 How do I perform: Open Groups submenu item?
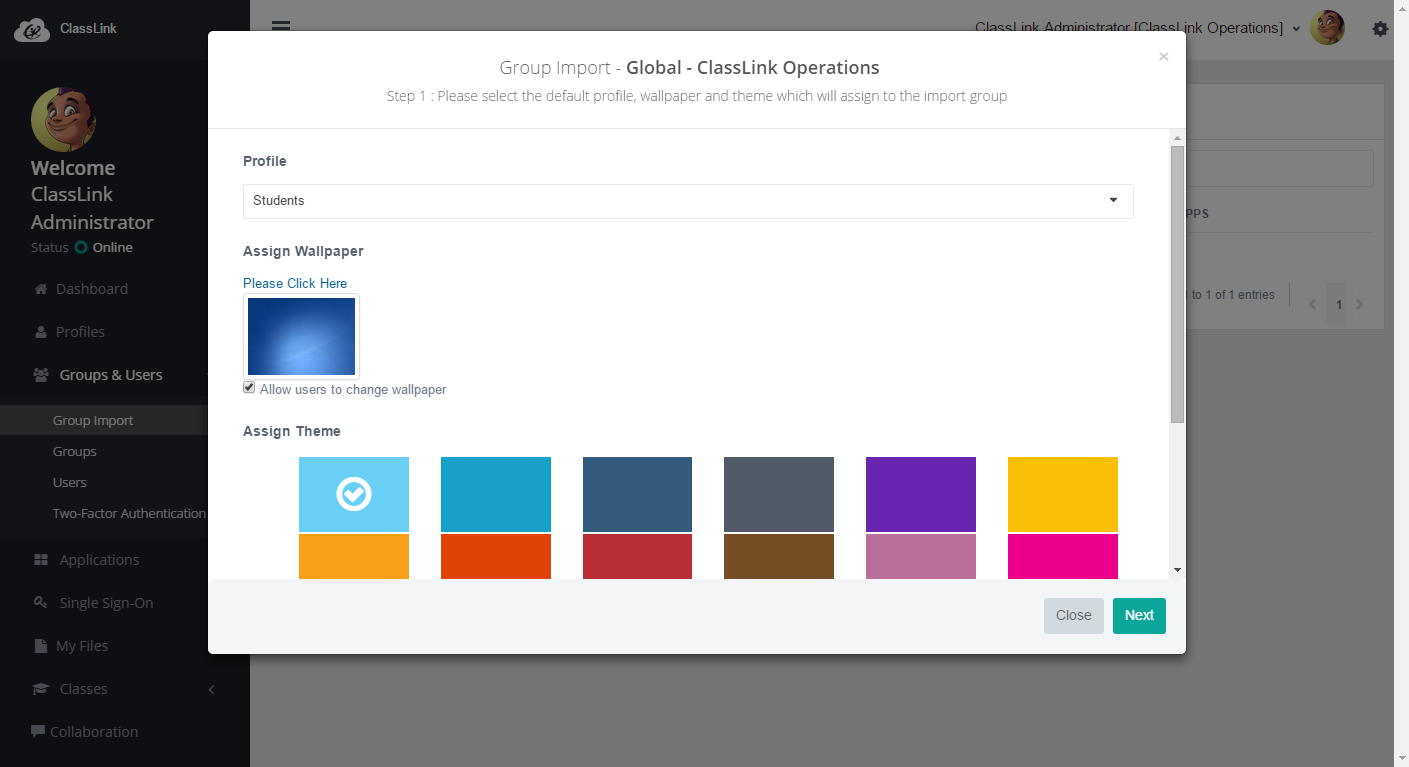[x=75, y=452]
